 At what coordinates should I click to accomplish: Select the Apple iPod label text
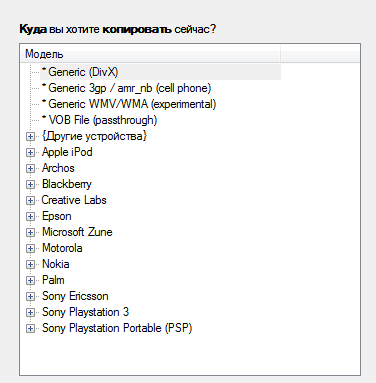[67, 152]
